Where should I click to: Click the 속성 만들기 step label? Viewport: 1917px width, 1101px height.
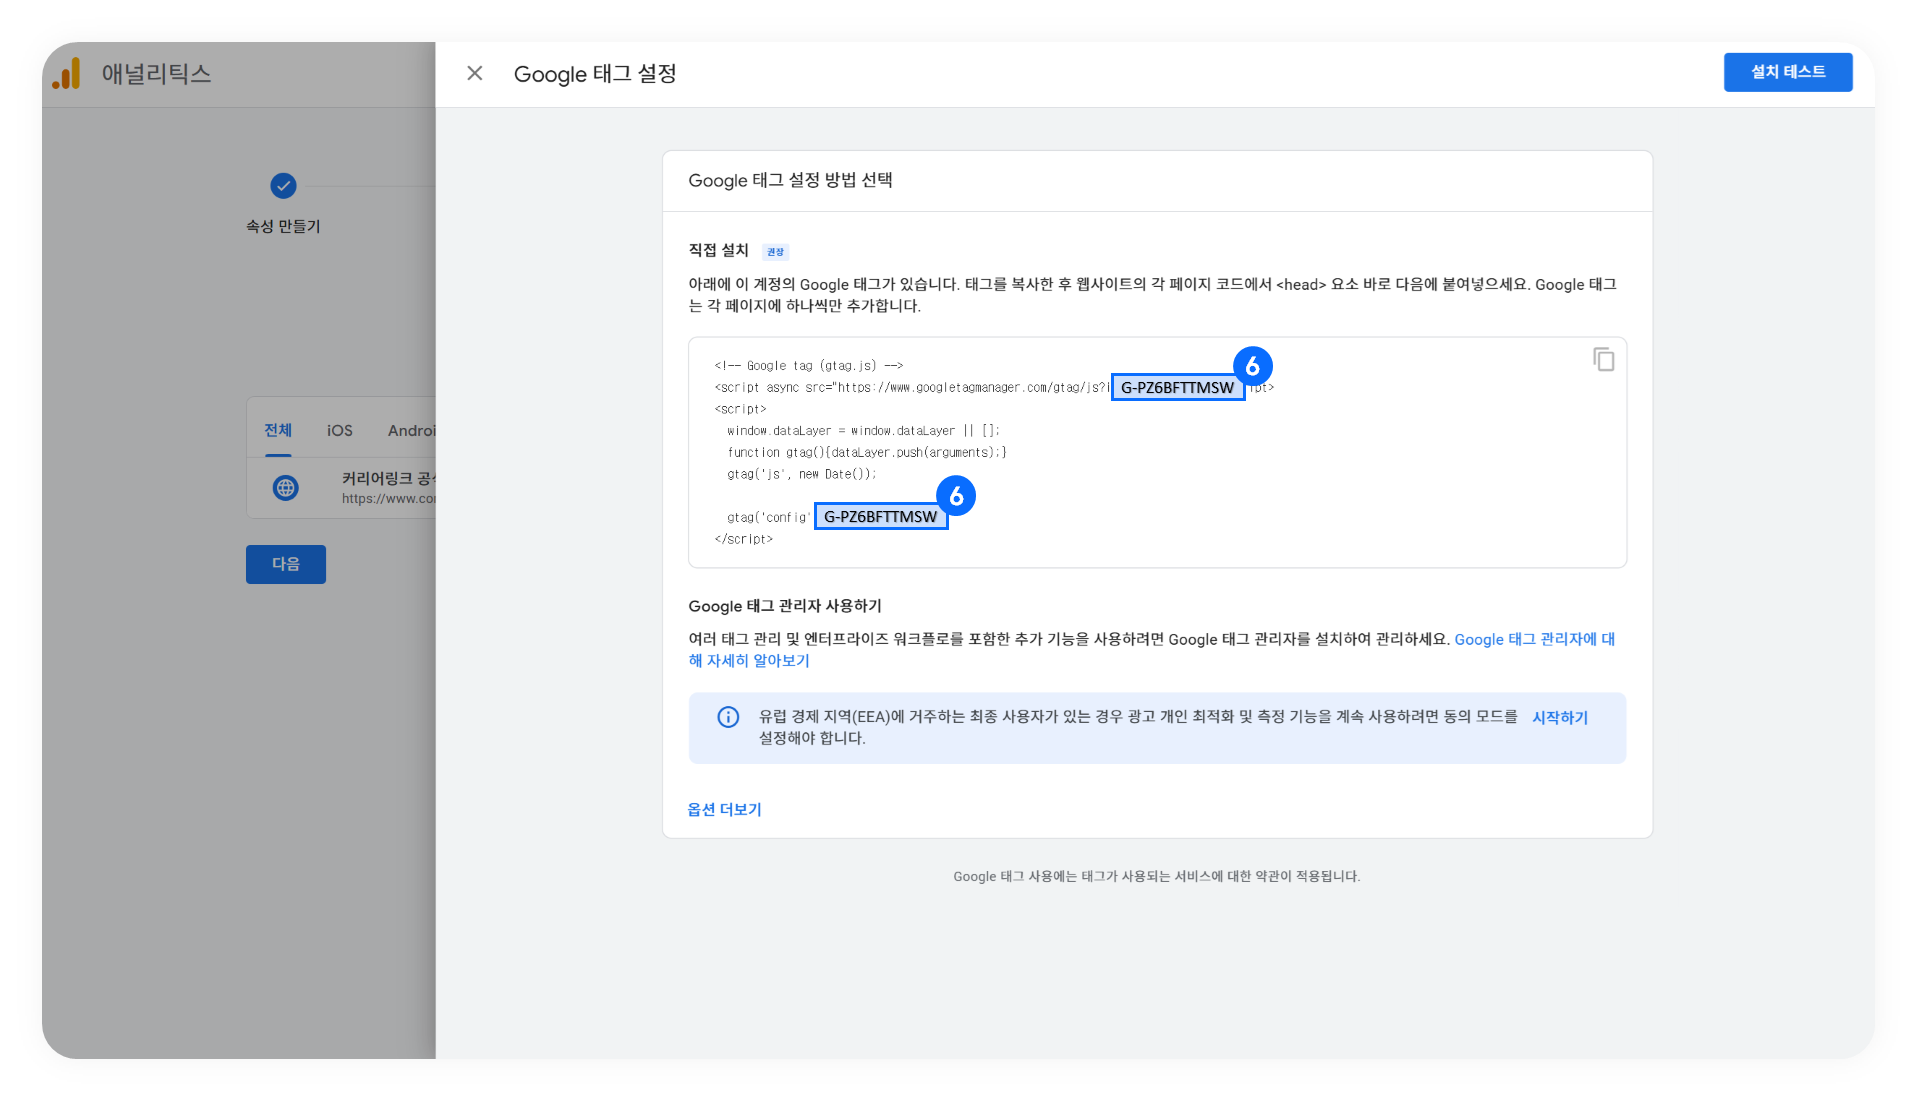point(284,226)
